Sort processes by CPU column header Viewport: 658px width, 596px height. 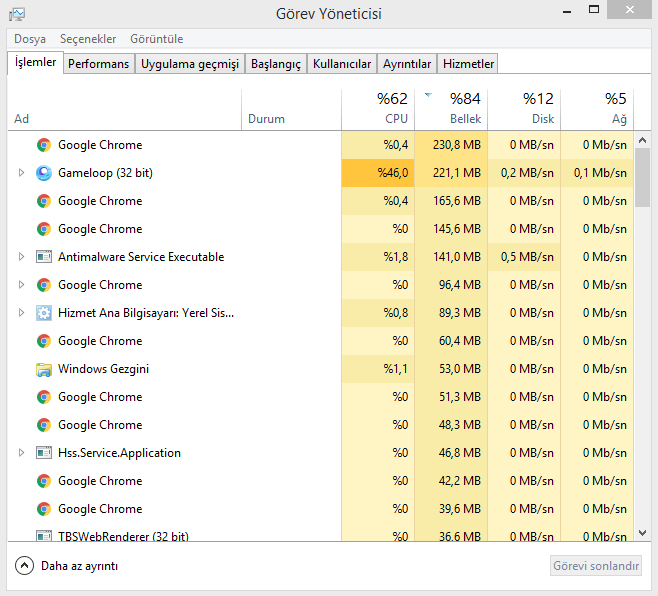(x=378, y=108)
